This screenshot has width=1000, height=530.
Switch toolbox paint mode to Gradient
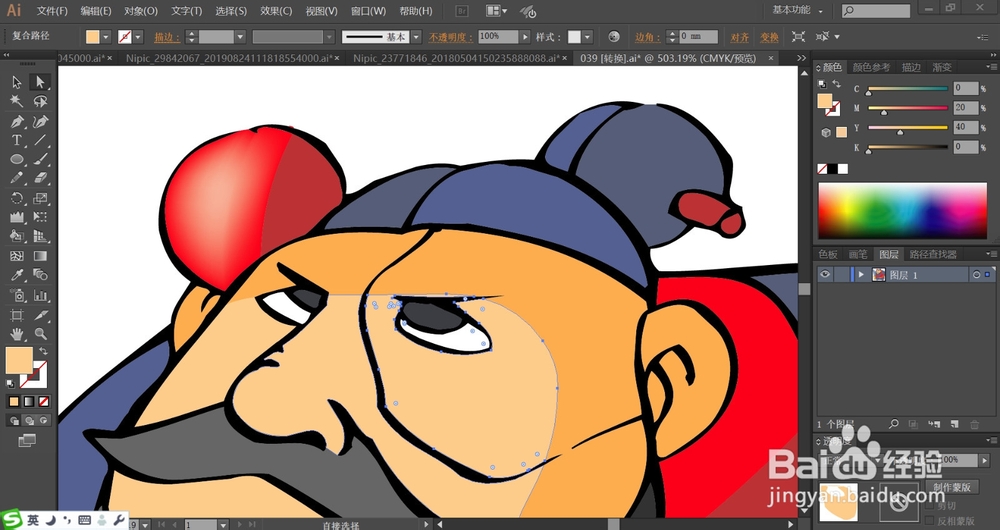click(29, 402)
